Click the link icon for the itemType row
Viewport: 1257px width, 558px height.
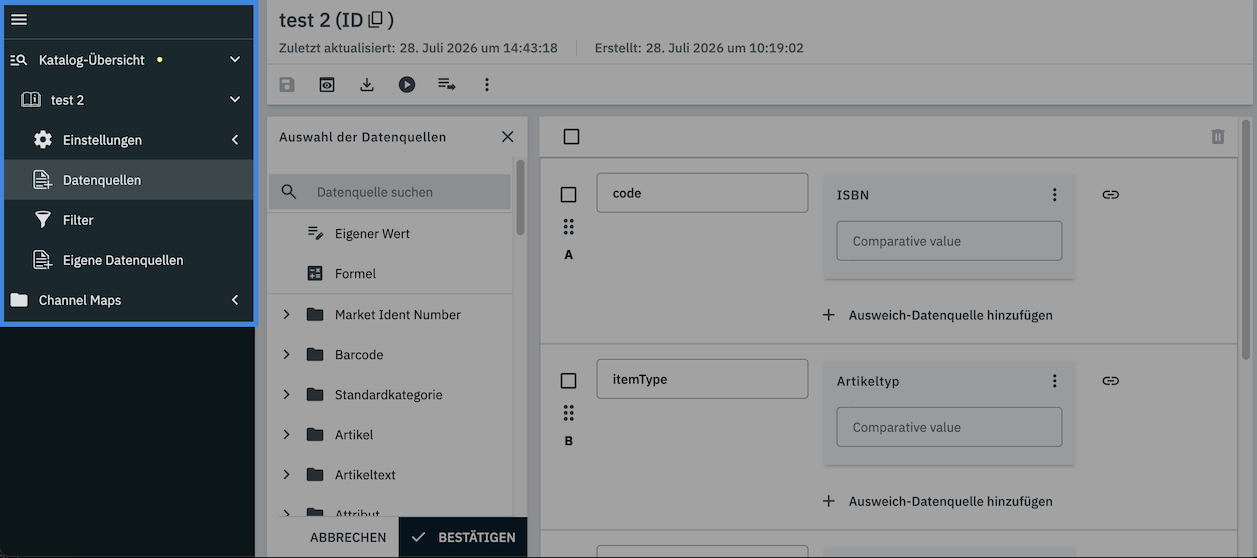pos(1110,381)
